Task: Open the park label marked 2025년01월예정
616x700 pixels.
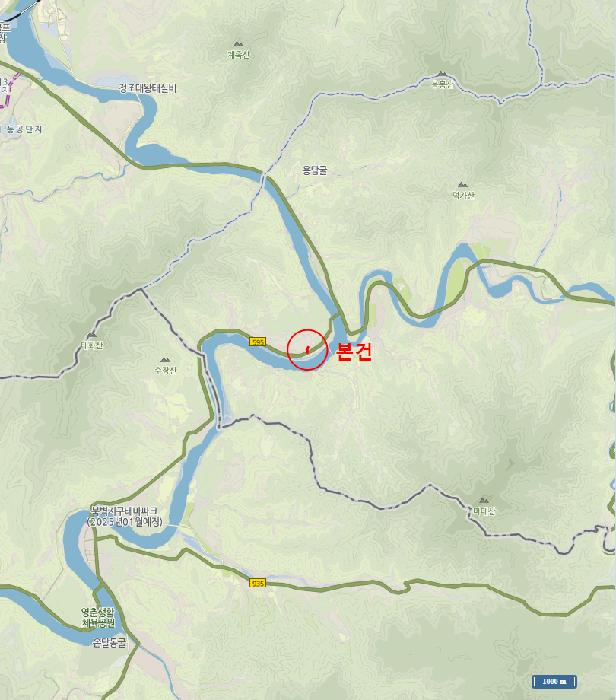Action: point(125,517)
